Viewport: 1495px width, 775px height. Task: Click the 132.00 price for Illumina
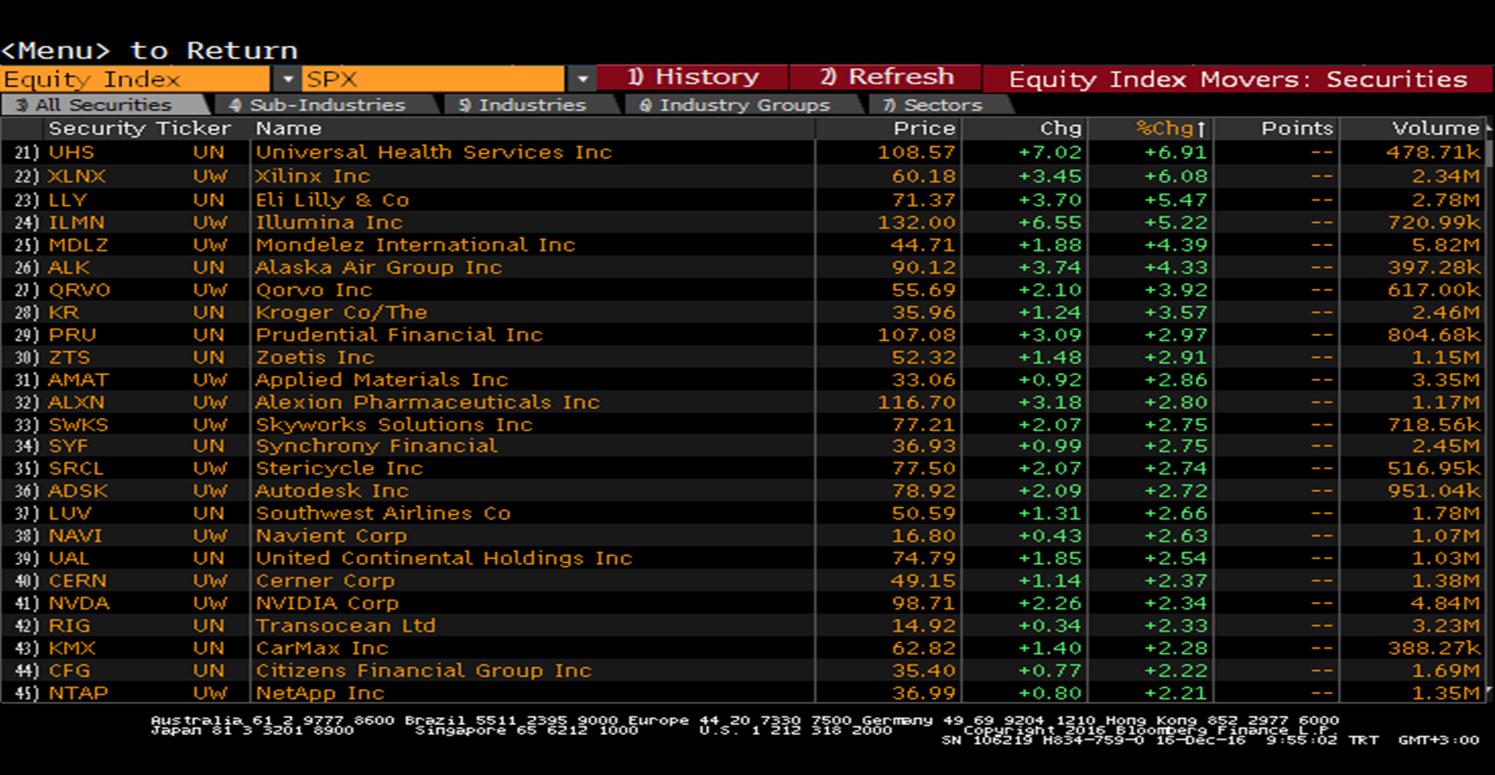tap(916, 222)
